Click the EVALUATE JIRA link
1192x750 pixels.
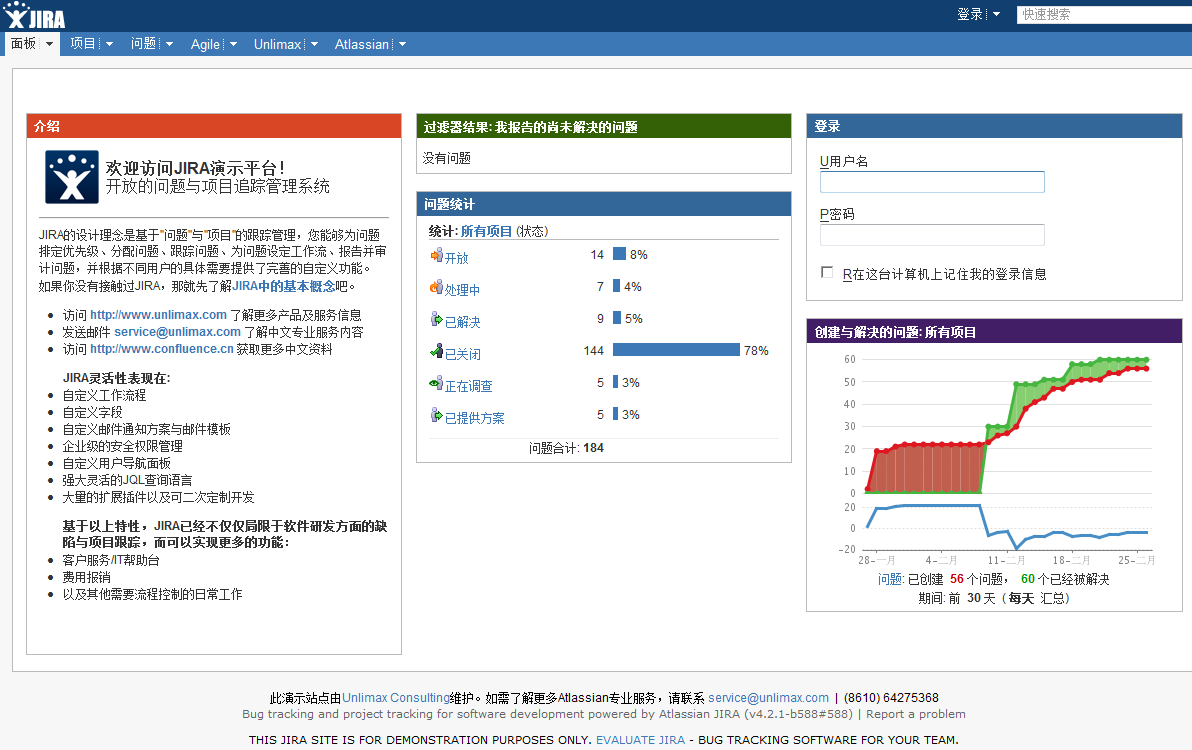coord(640,740)
